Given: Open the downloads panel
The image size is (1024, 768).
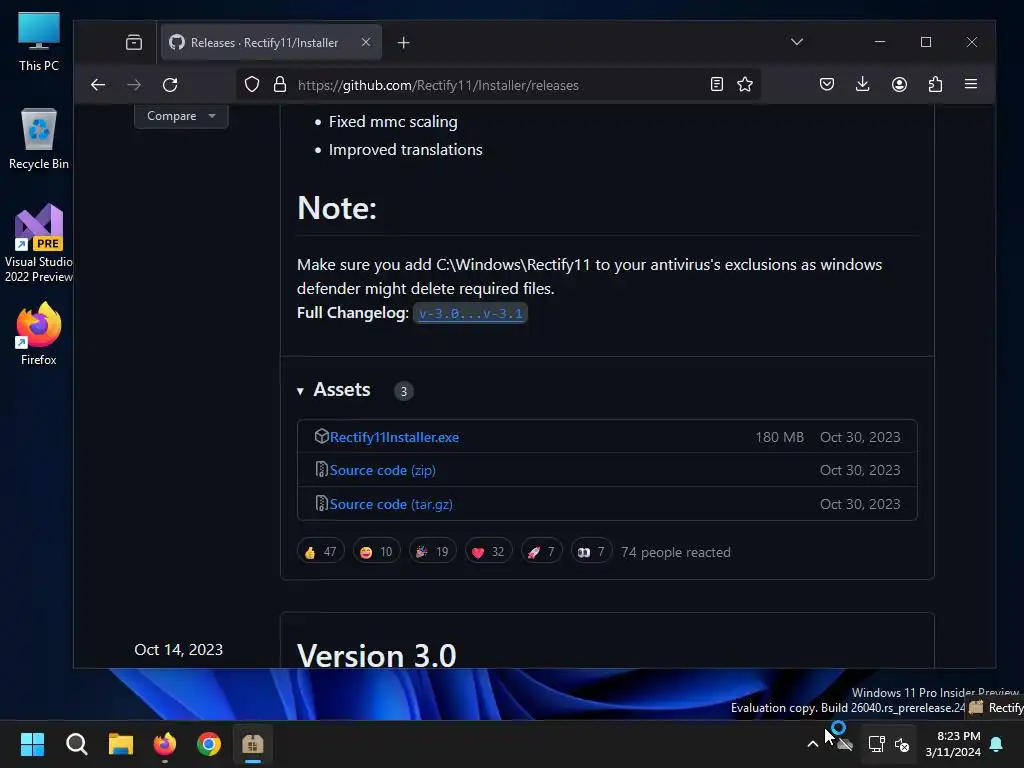Looking at the screenshot, I should point(863,84).
